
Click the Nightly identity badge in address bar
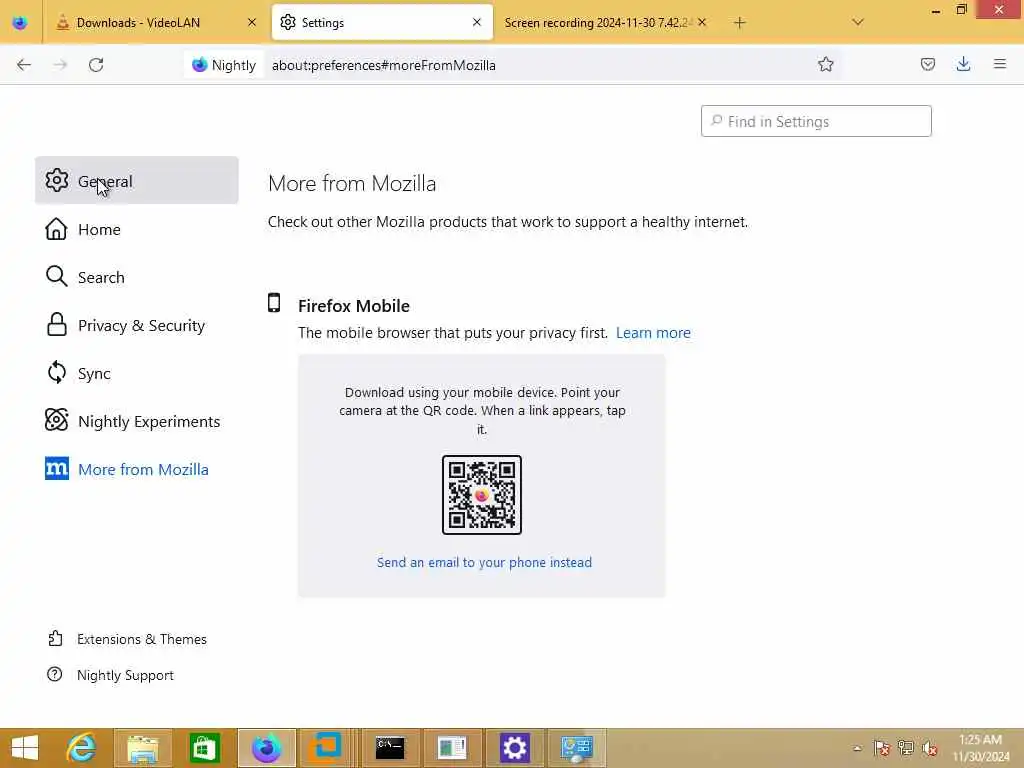click(x=224, y=65)
